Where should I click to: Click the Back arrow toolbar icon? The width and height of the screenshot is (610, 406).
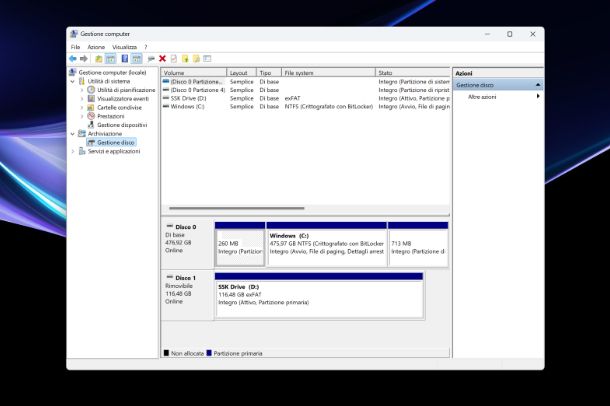click(x=74, y=59)
